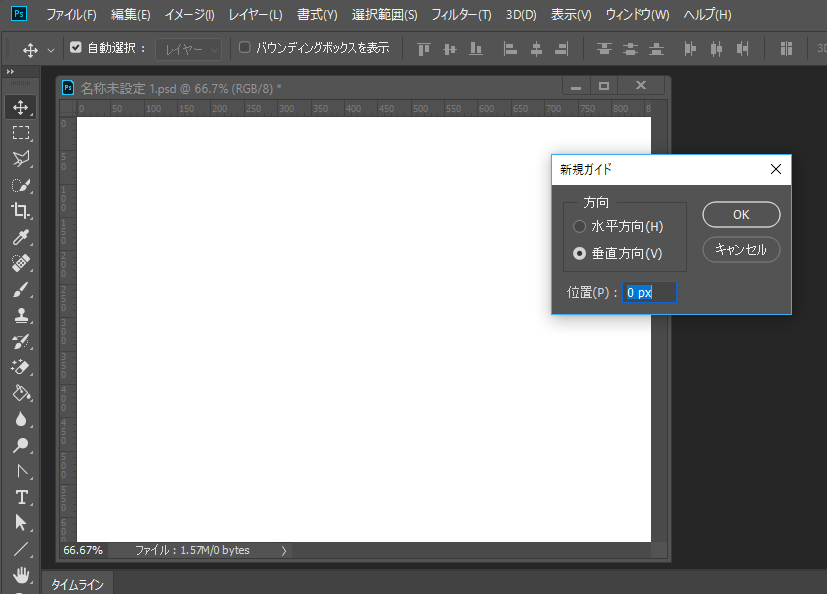The width and height of the screenshot is (827, 594).
Task: Click Align left edges icon
Action: (510, 49)
